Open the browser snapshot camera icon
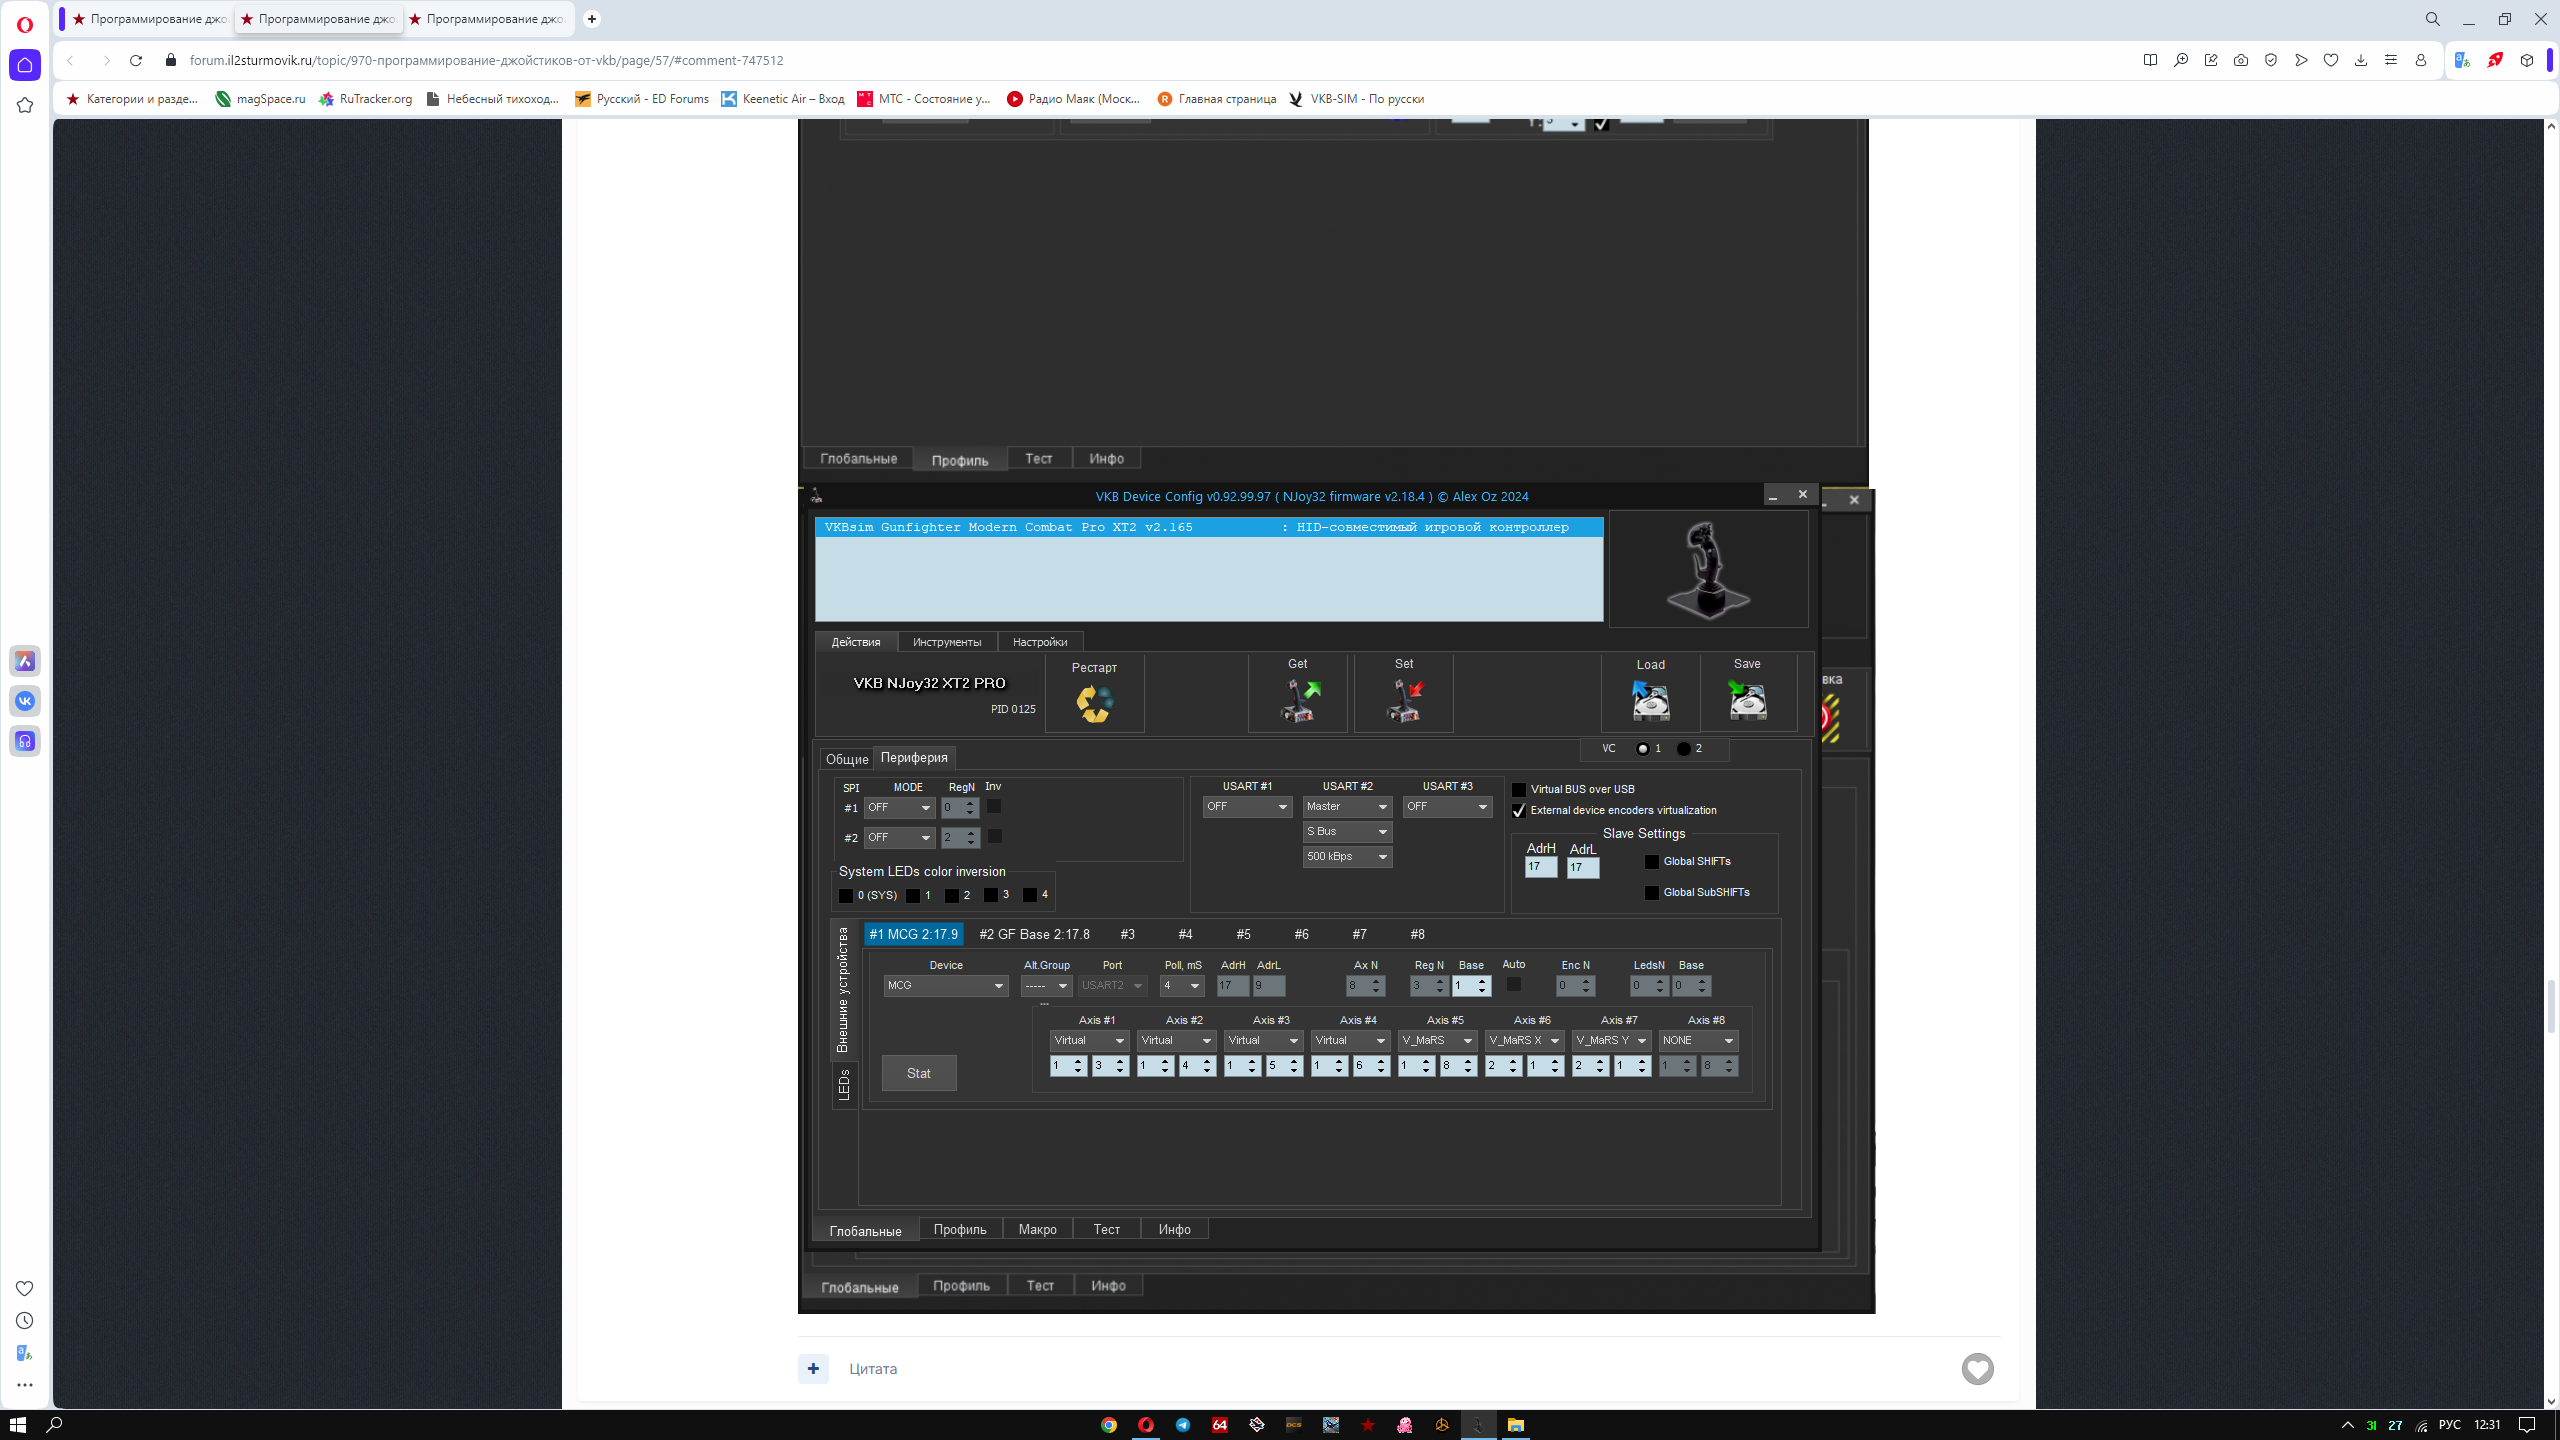 click(2241, 60)
